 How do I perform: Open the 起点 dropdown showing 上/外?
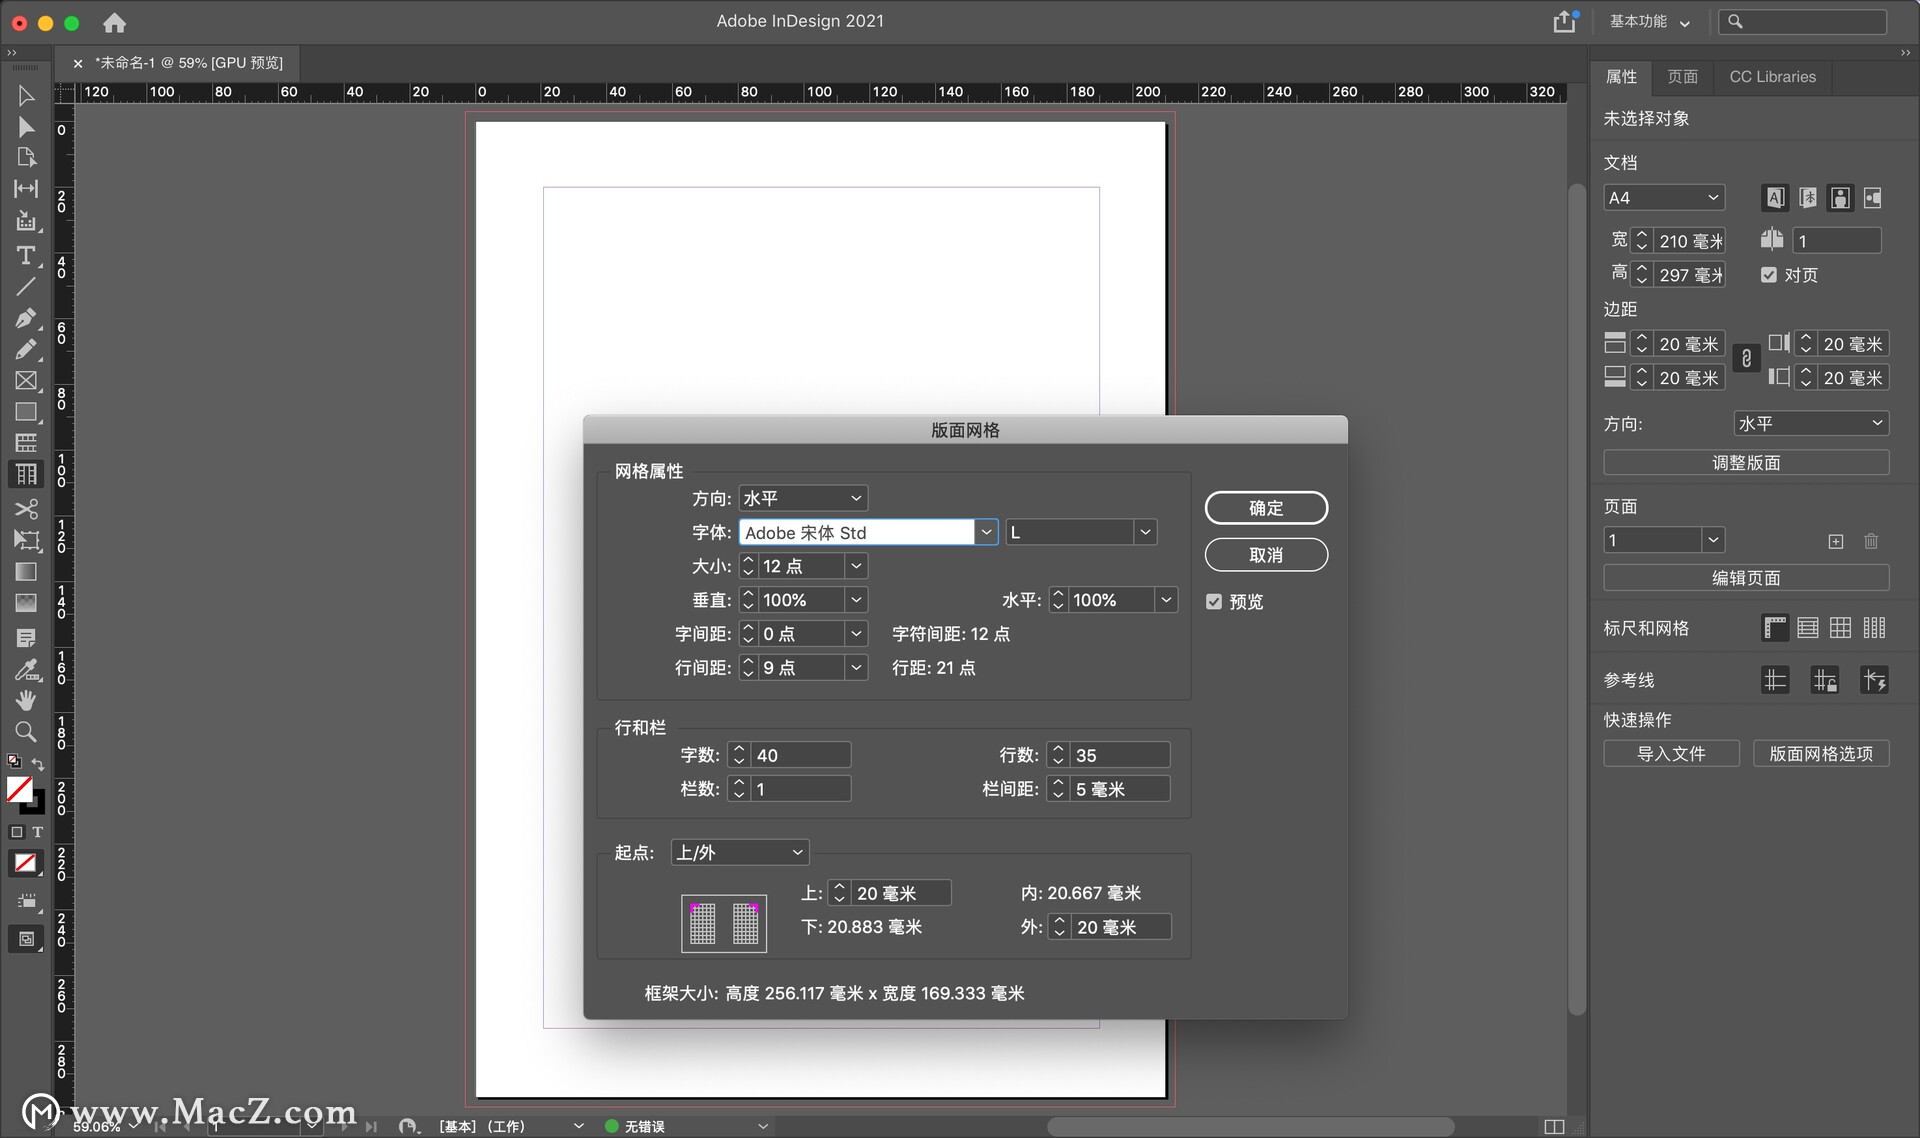(739, 851)
